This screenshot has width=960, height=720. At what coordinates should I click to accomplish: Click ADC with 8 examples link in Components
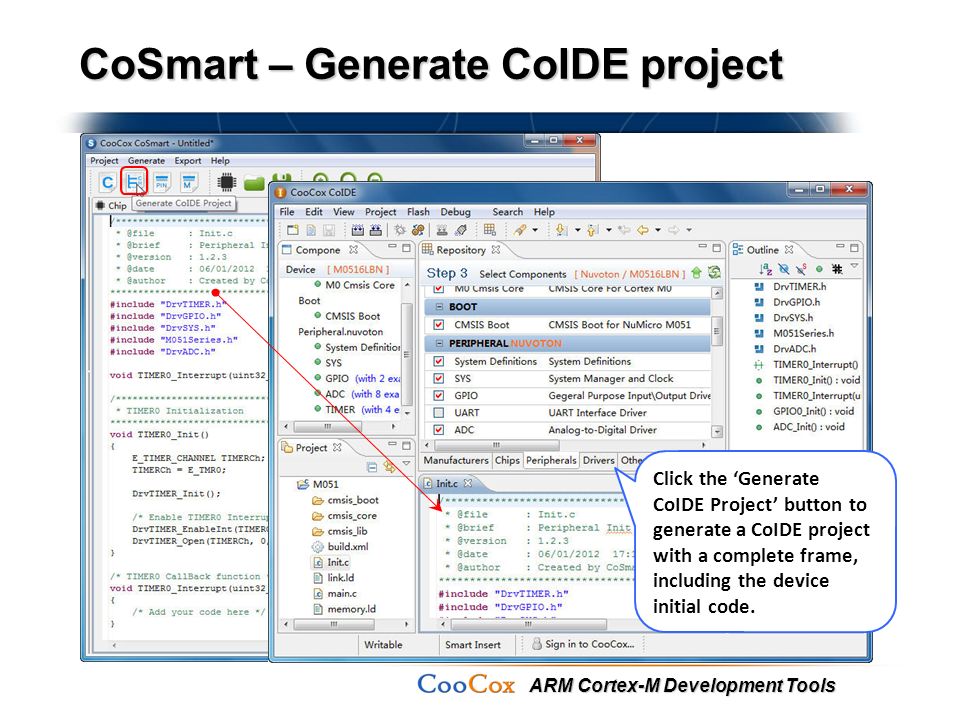375,394
